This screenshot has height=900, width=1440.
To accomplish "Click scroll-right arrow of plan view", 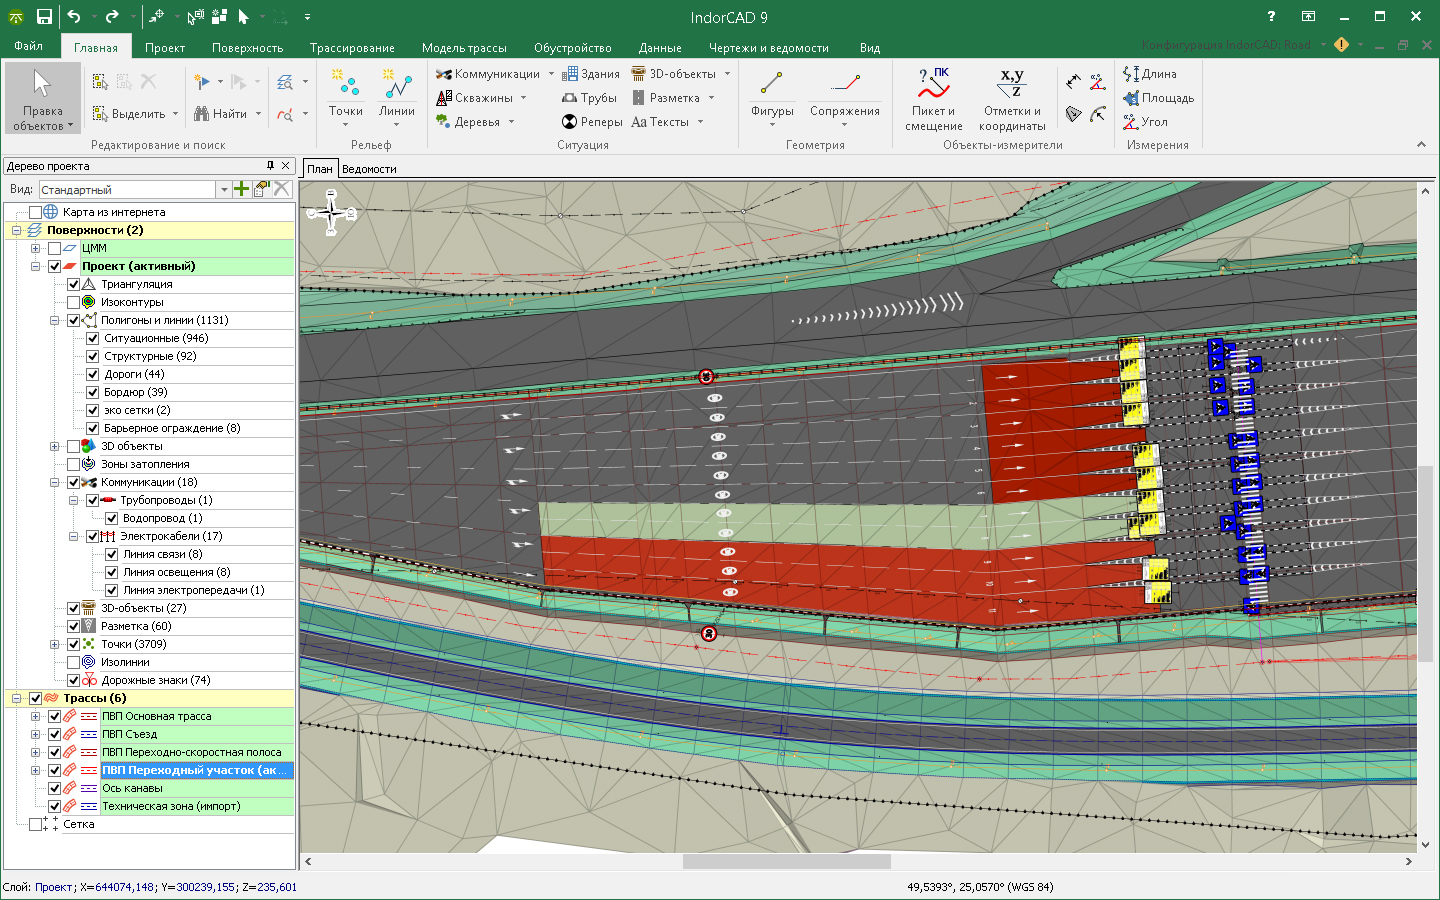I will [x=1408, y=861].
